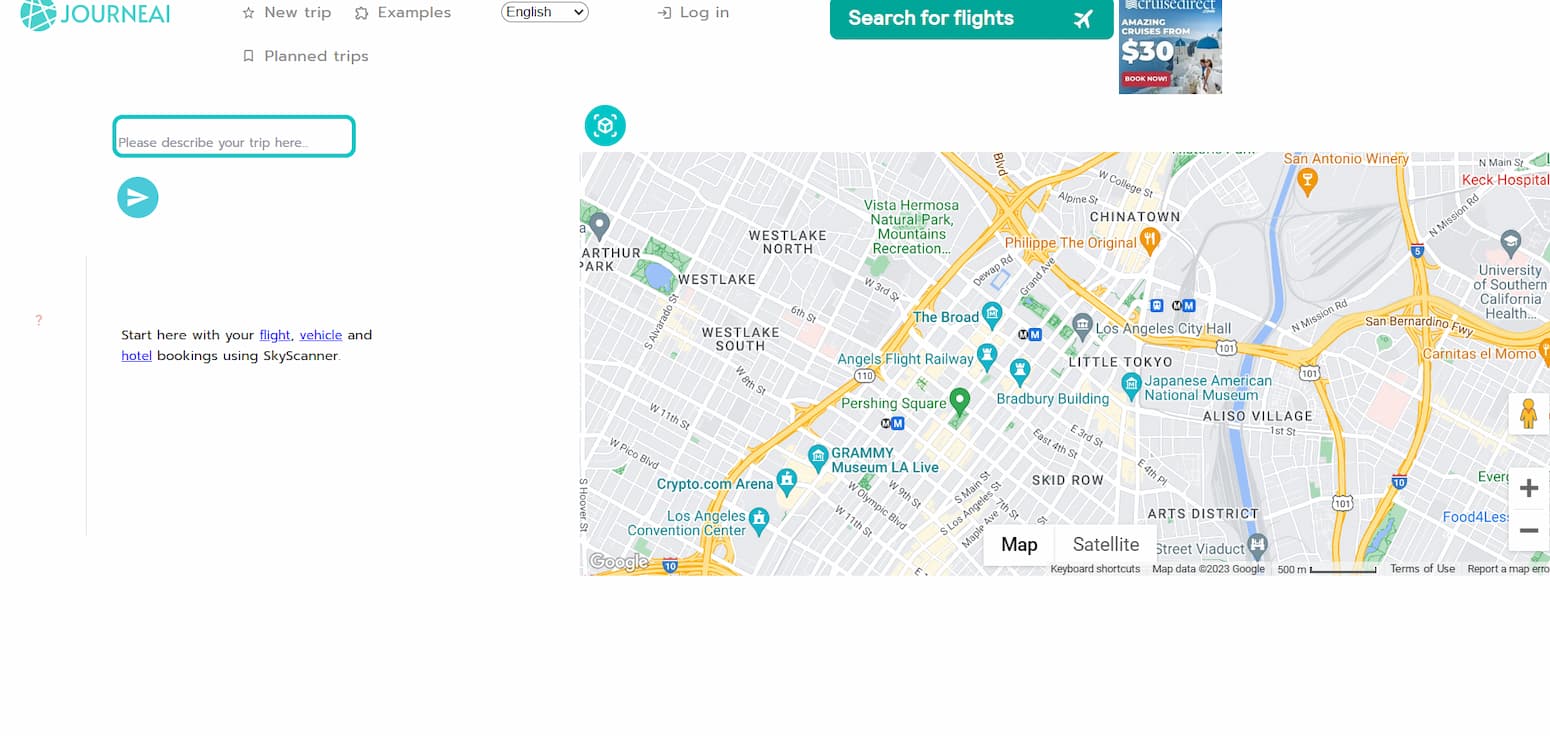The height and width of the screenshot is (736, 1550).
Task: Open the map Terms of Use link
Action: pyautogui.click(x=1422, y=569)
